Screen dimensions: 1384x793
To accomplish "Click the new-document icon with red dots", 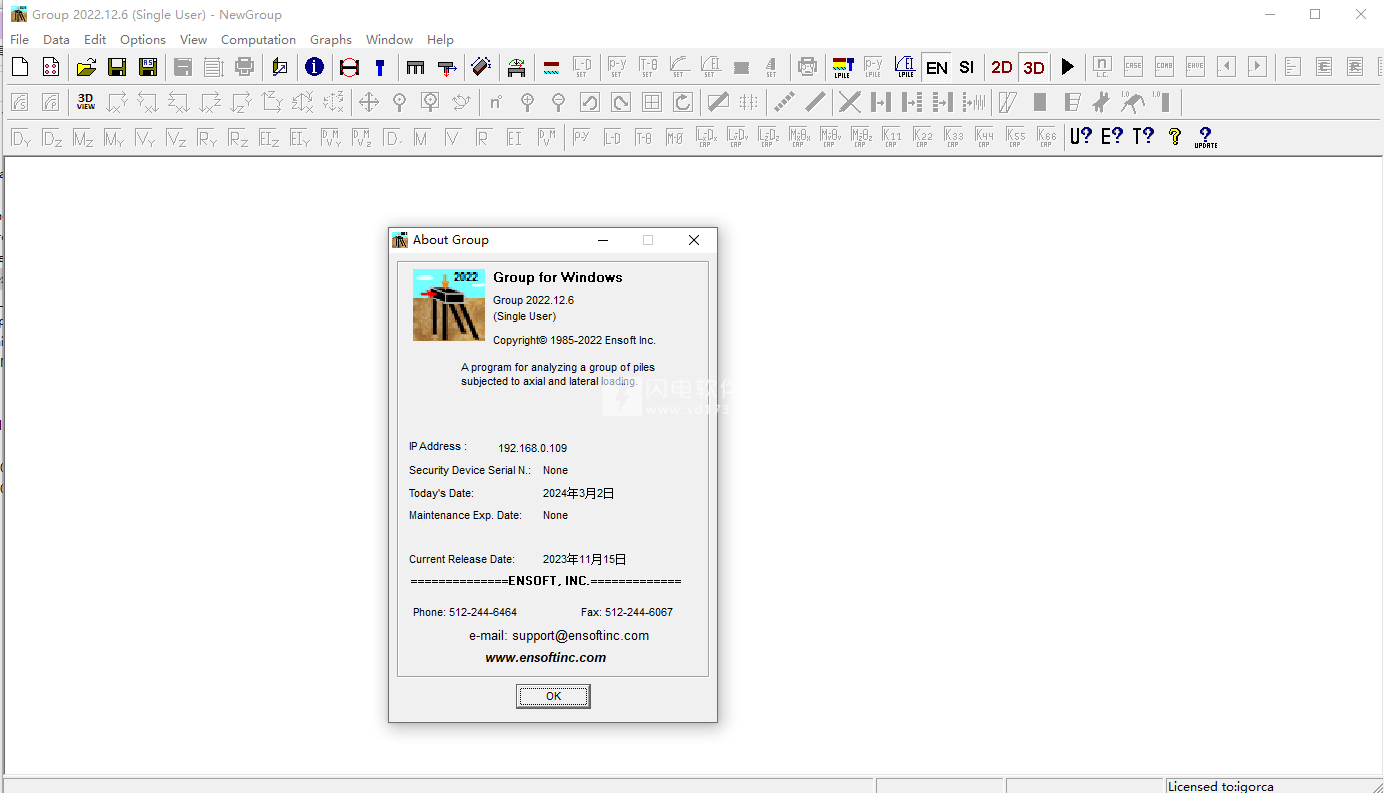I will tap(51, 67).
